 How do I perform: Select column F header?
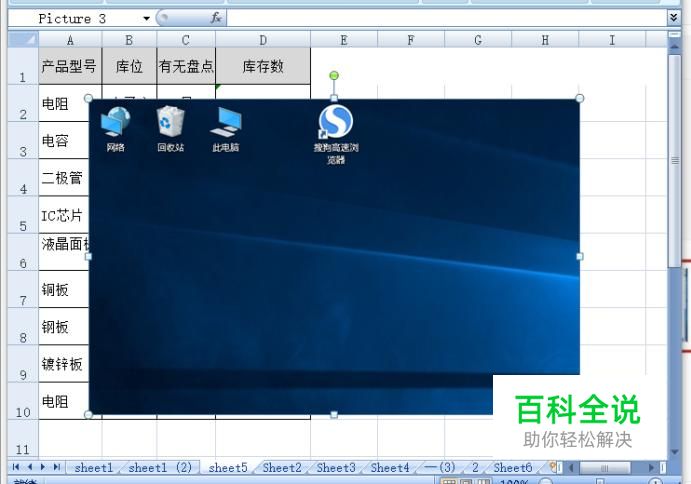point(411,40)
